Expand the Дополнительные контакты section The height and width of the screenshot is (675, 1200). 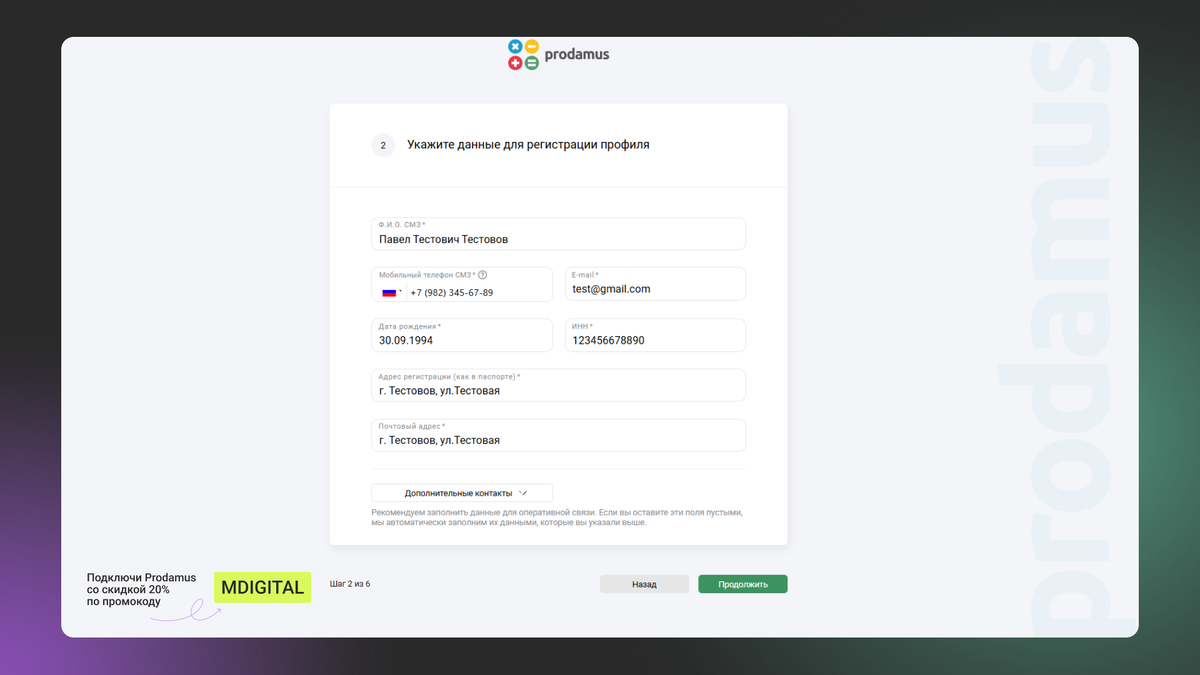pyautogui.click(x=462, y=492)
